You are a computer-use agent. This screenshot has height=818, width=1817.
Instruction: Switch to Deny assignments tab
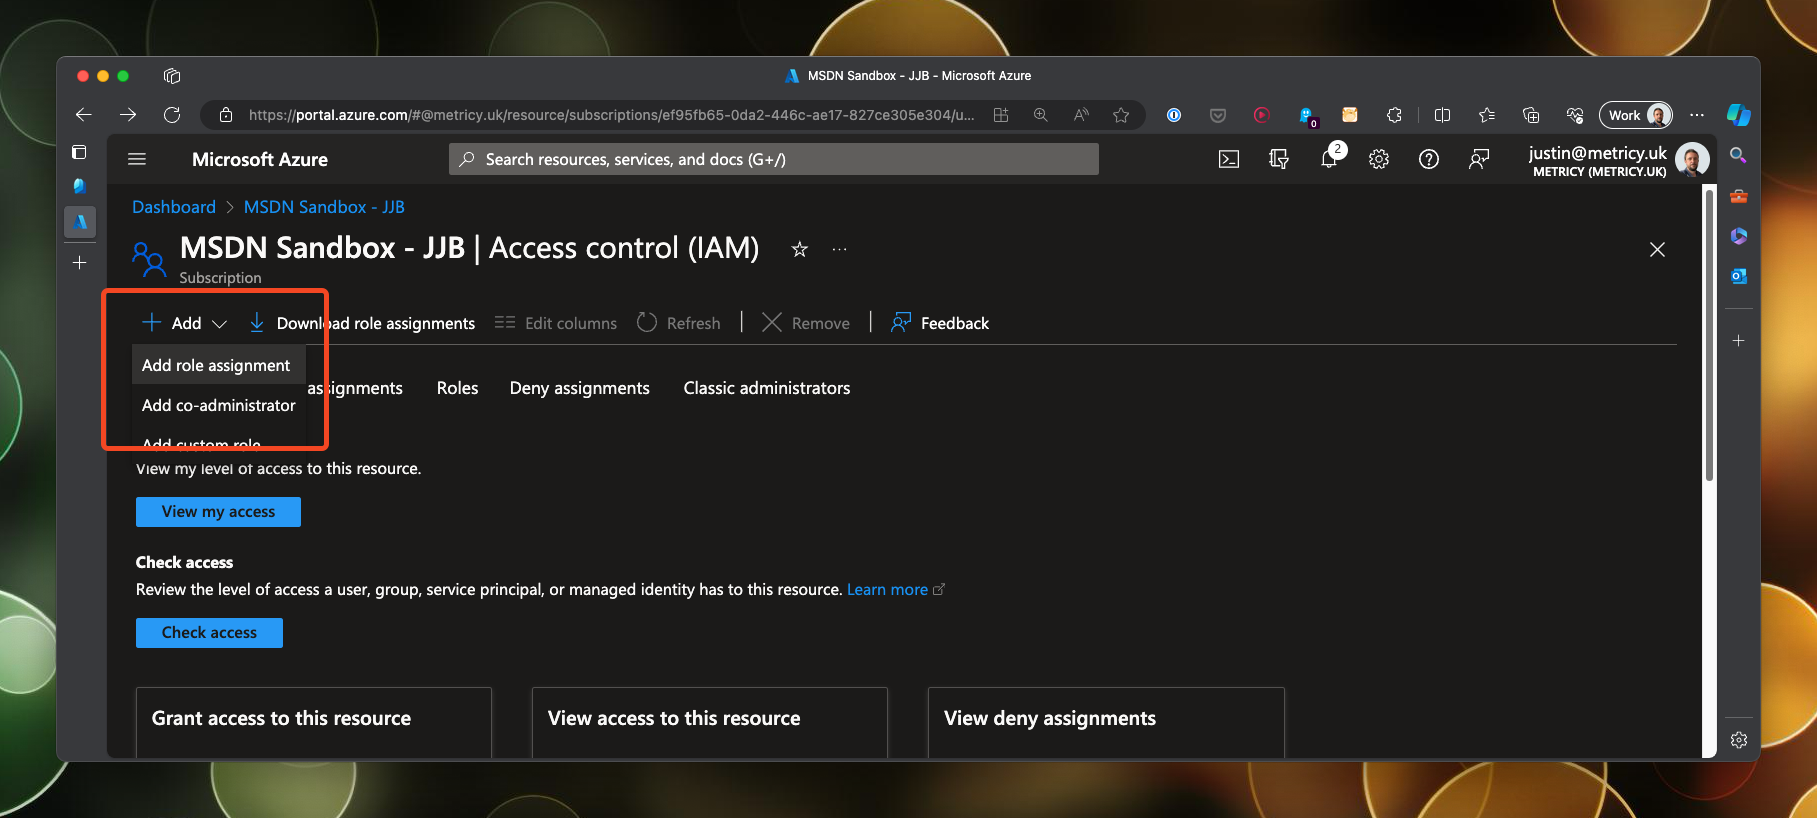580,388
